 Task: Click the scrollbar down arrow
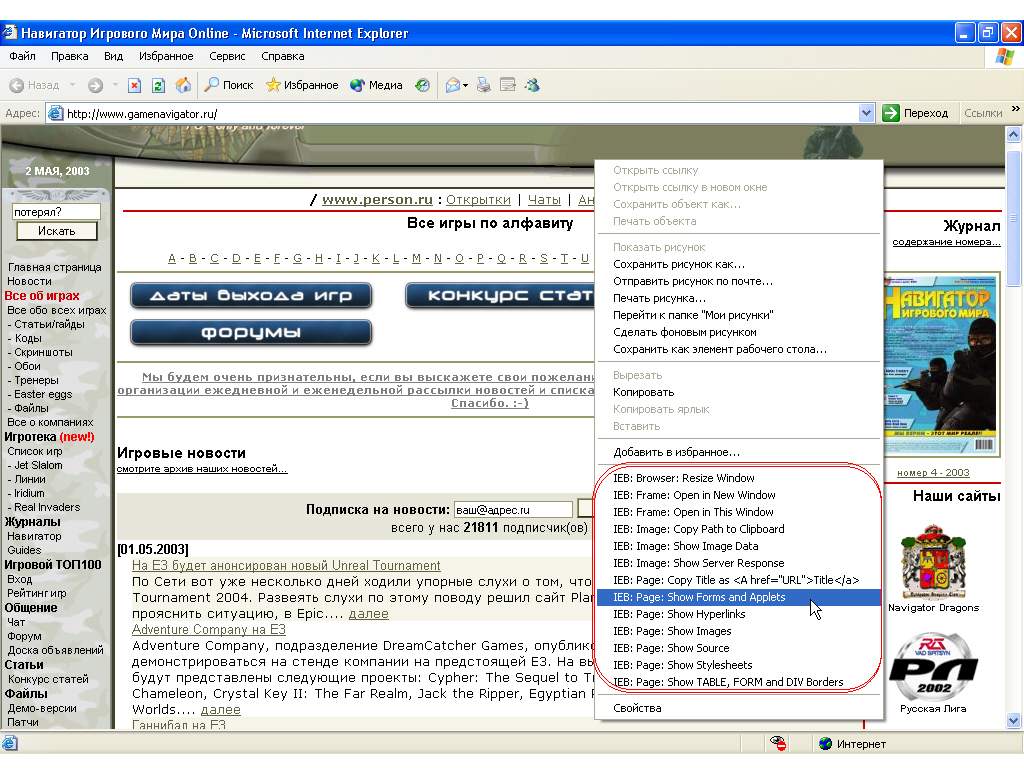point(1014,720)
